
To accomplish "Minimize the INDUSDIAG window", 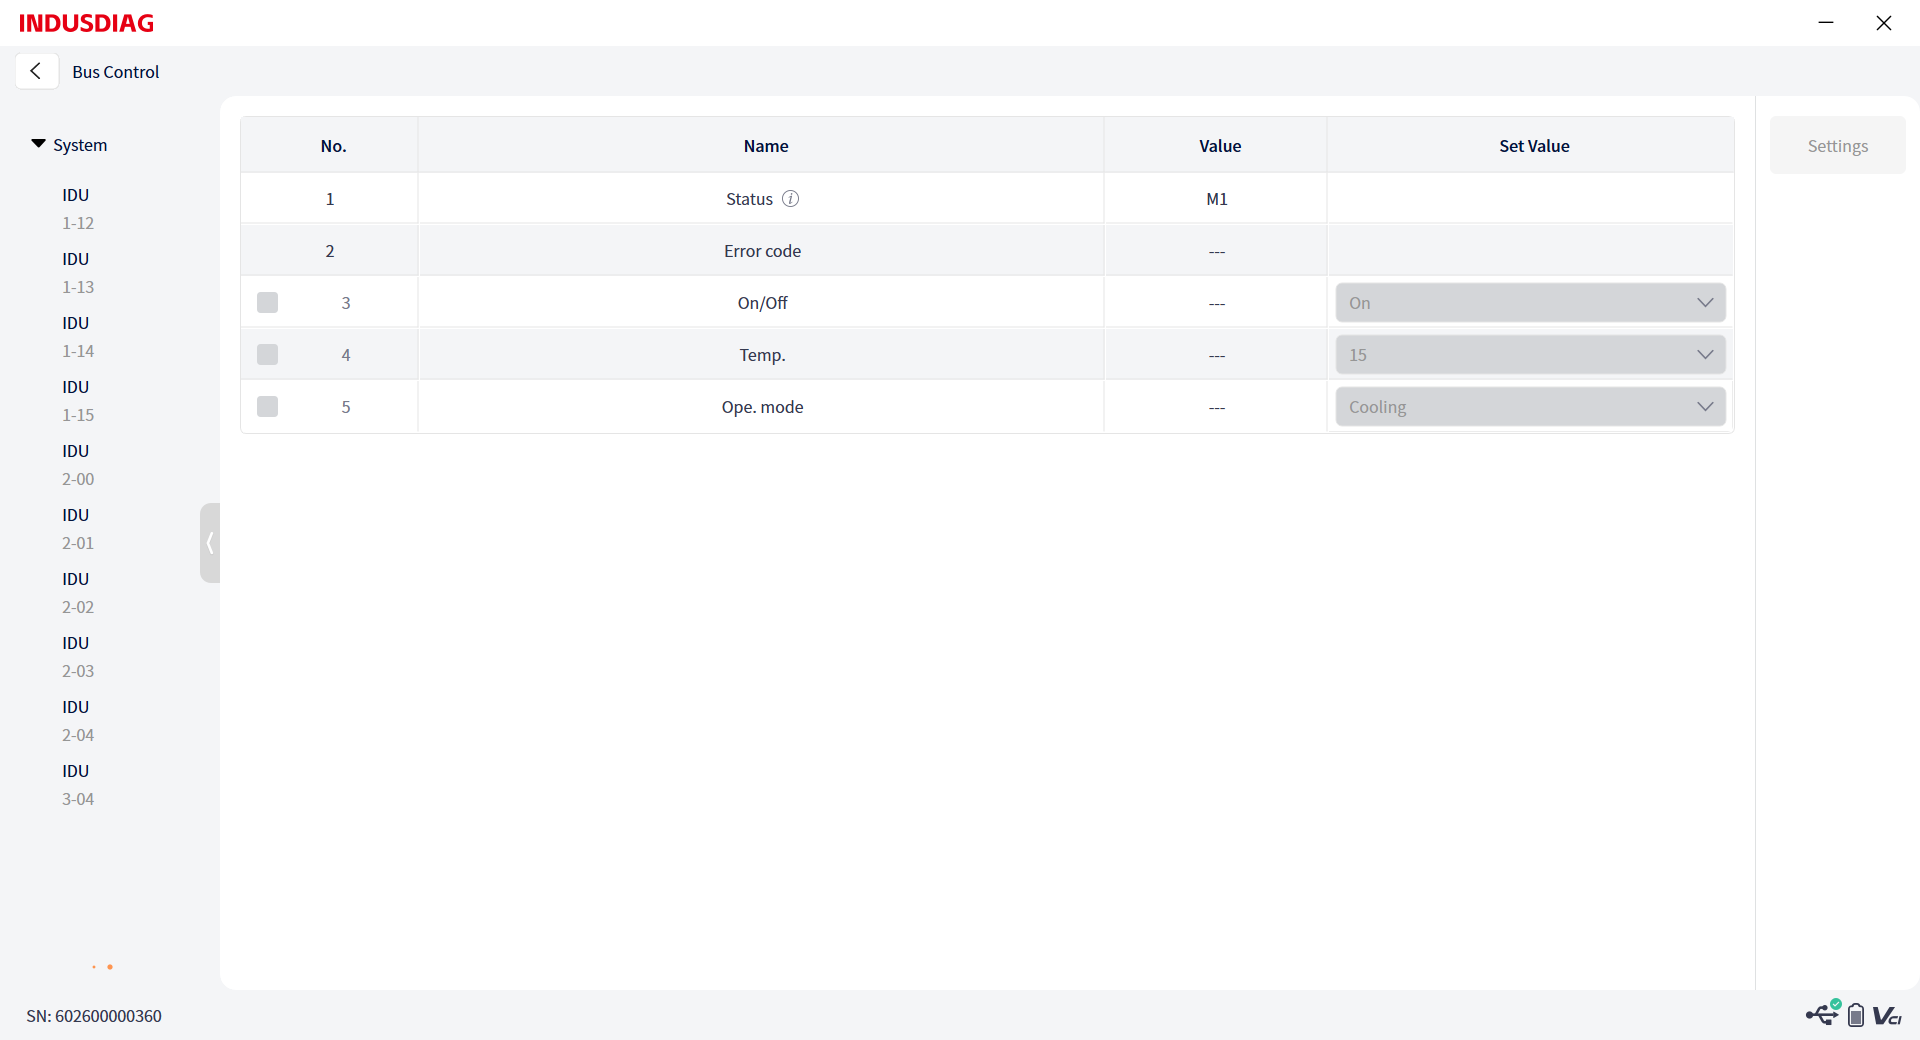I will (x=1826, y=22).
